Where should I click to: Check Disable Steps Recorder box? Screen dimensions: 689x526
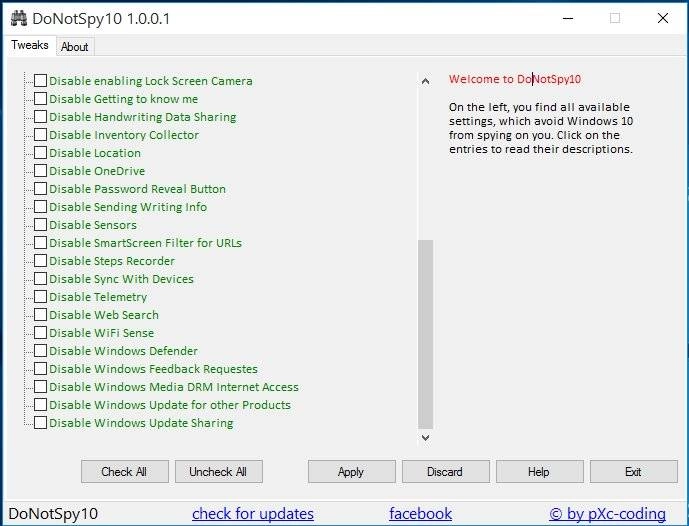tap(40, 261)
